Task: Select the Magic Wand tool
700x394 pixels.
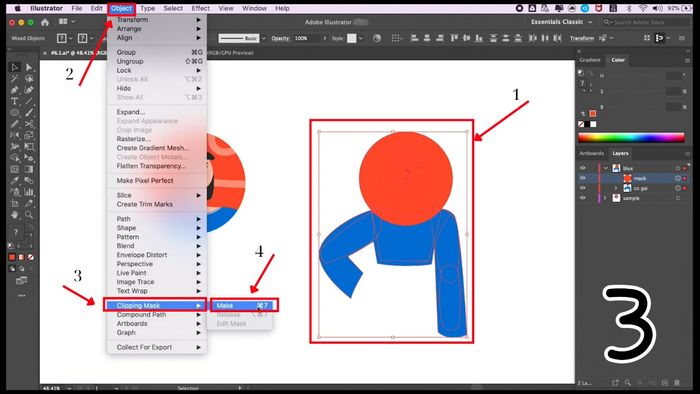Action: click(x=15, y=79)
